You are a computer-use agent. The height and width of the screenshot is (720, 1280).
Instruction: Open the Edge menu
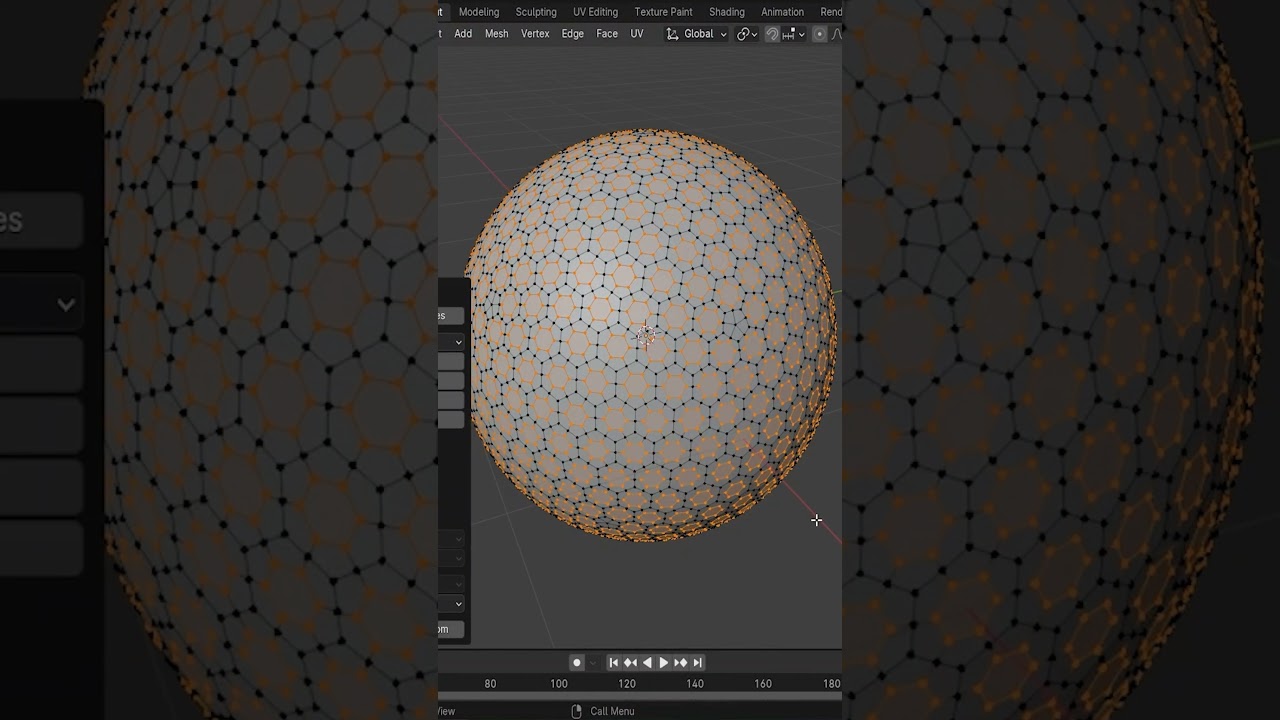(x=573, y=34)
